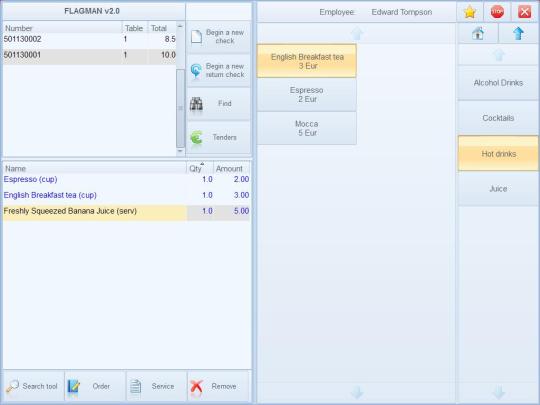Click the Edward Tompson employee name
Screen dimensions: 540x405
click(x=402, y=12)
